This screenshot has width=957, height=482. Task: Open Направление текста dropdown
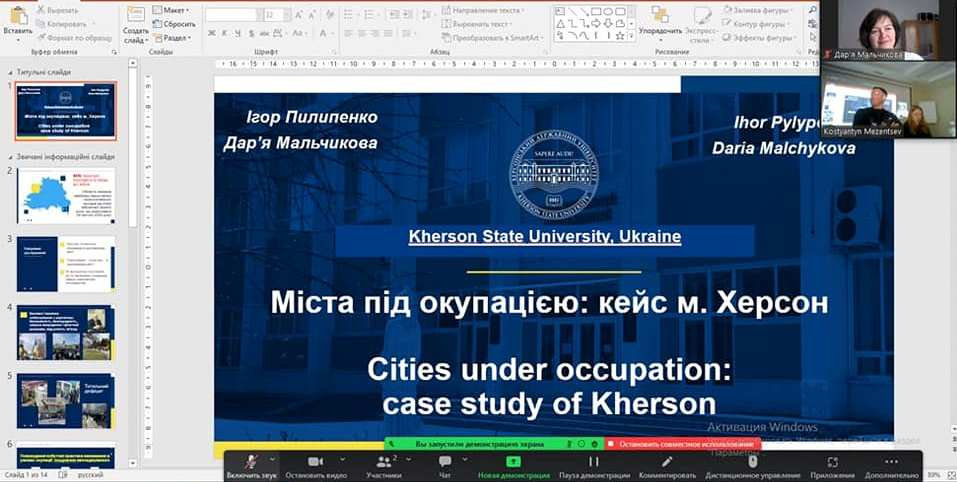[x=483, y=10]
